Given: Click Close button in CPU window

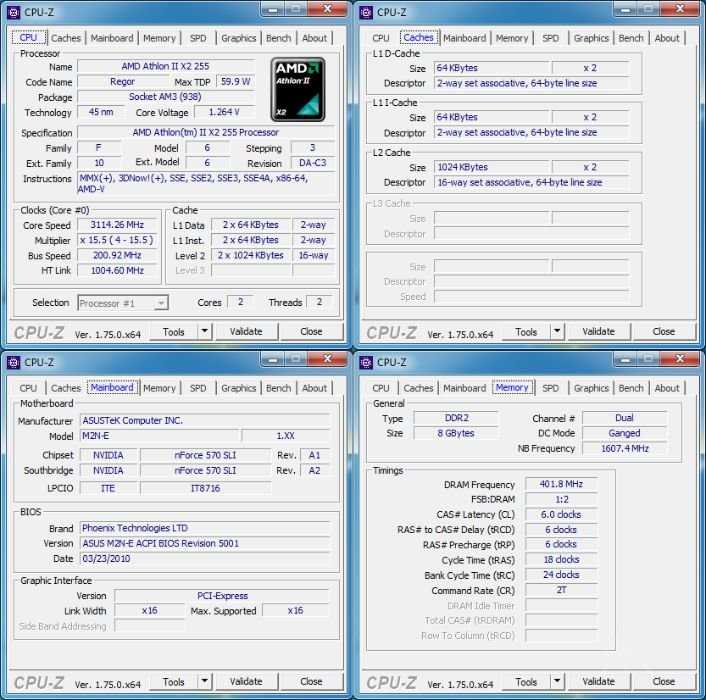Looking at the screenshot, I should coord(311,332).
